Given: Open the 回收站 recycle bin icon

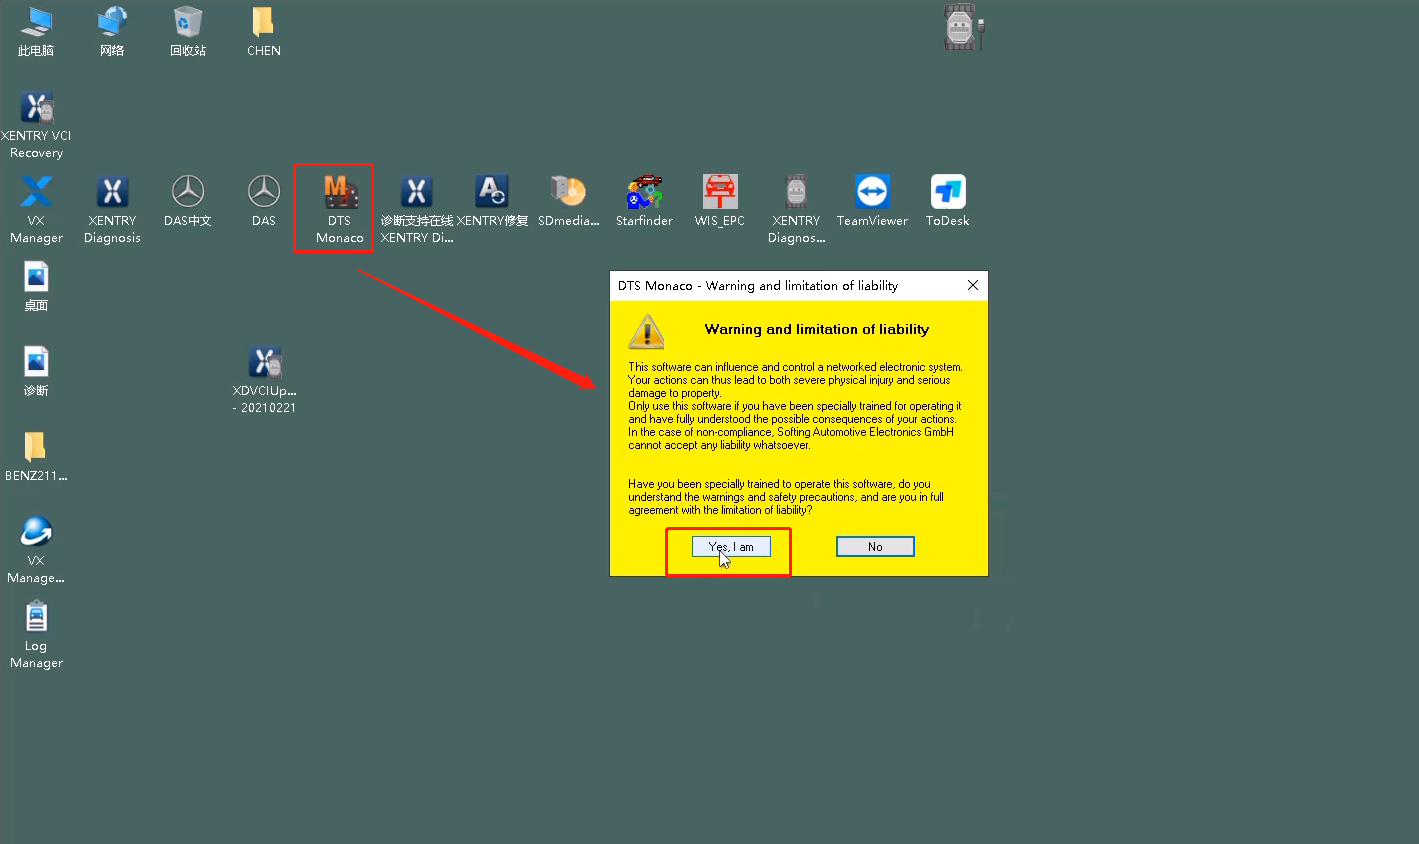Looking at the screenshot, I should 188,31.
